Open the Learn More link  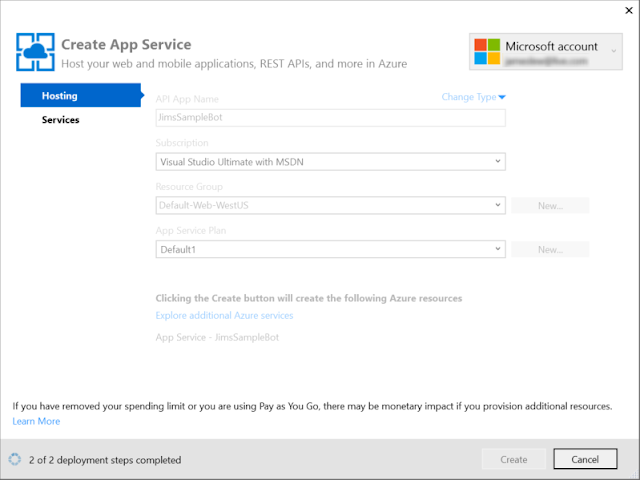coord(36,421)
